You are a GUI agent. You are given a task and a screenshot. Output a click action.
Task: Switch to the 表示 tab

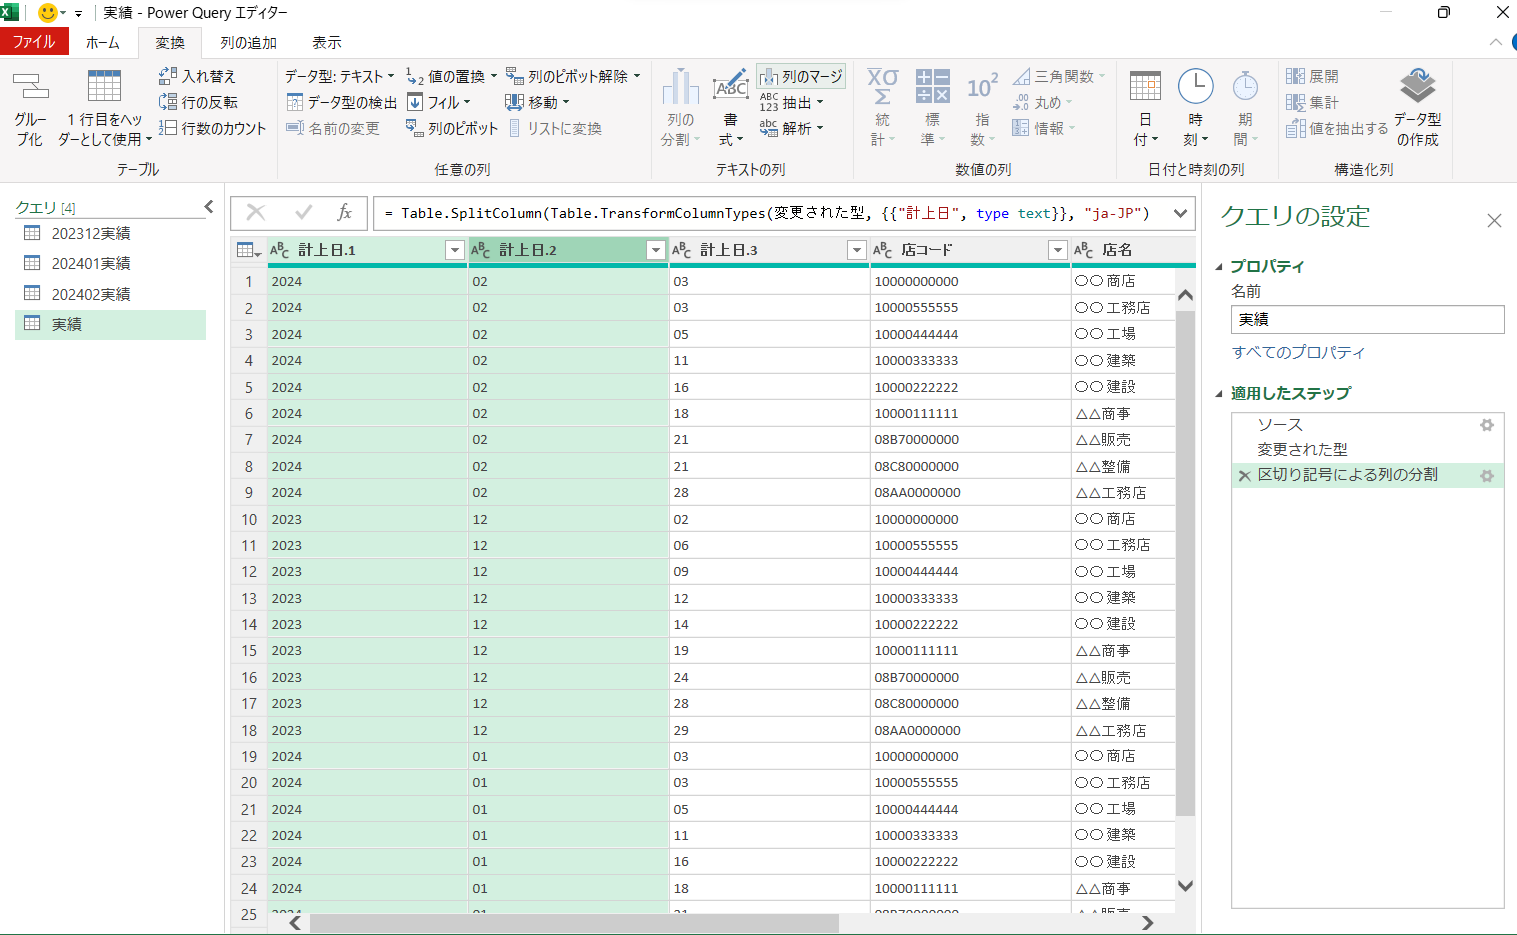click(x=327, y=42)
